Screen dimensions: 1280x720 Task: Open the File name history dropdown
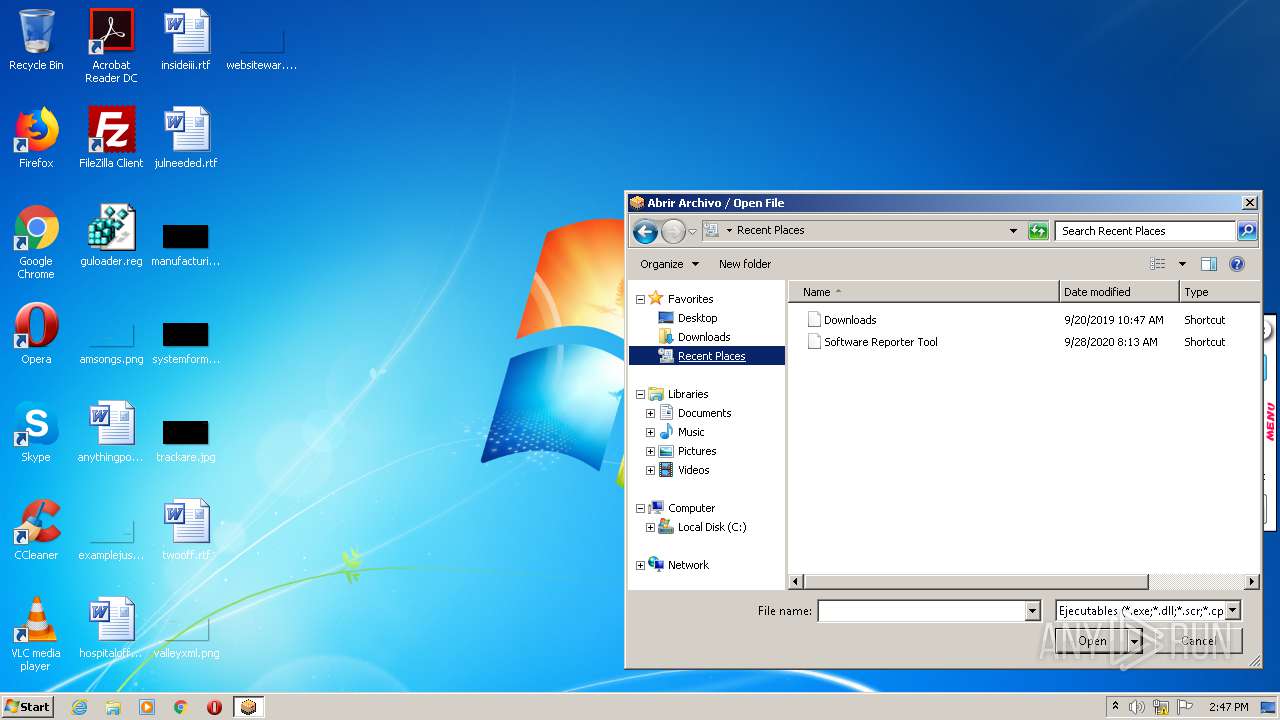[1033, 610]
